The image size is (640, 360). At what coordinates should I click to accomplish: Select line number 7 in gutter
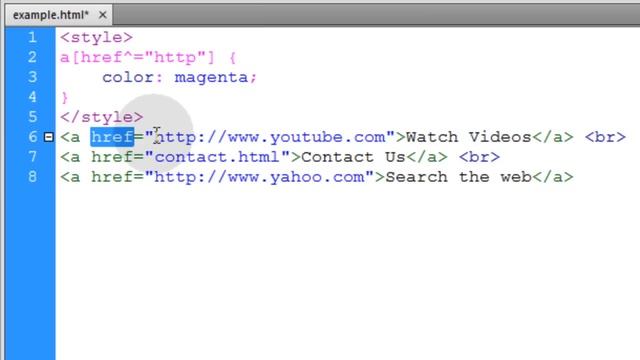[32, 157]
